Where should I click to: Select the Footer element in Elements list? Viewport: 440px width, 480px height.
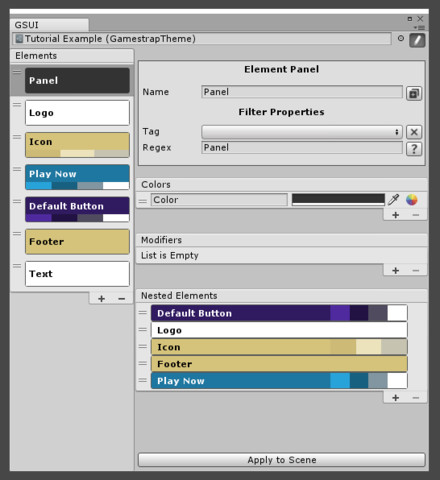pos(77,242)
